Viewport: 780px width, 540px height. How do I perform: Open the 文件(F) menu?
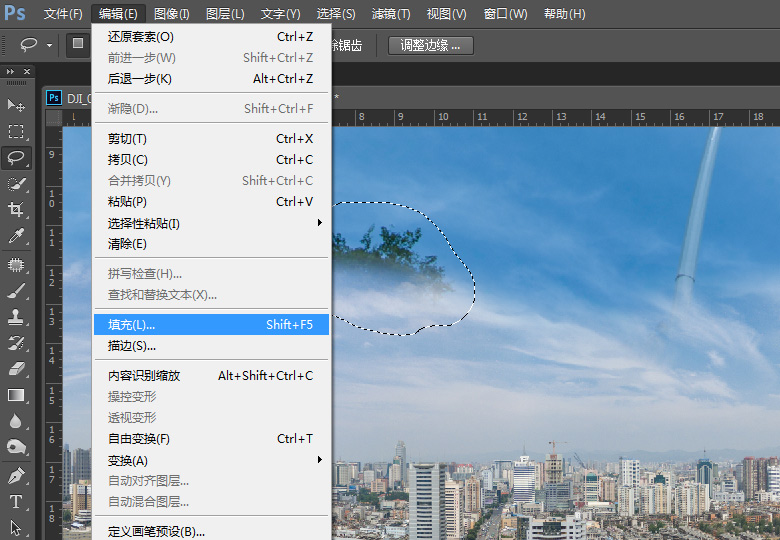pos(63,14)
